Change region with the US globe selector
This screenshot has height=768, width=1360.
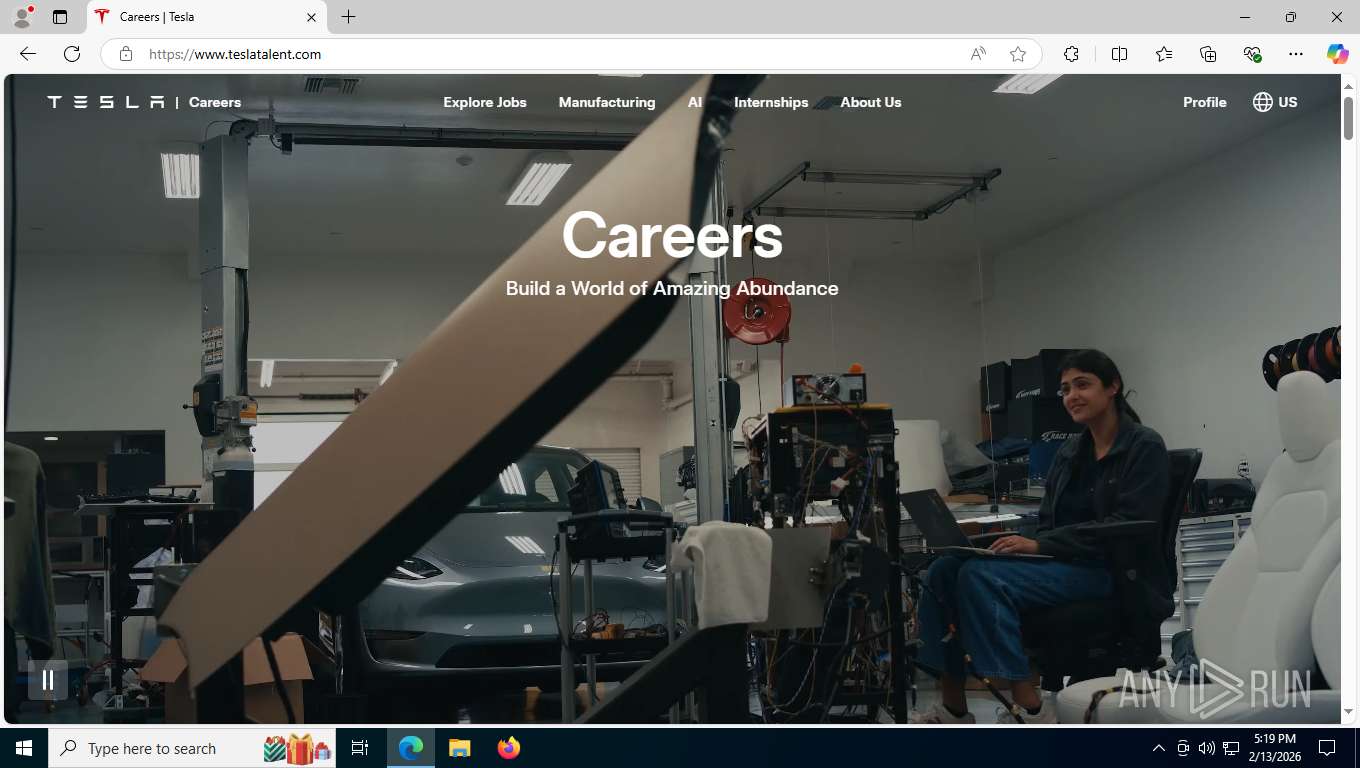coord(1275,102)
